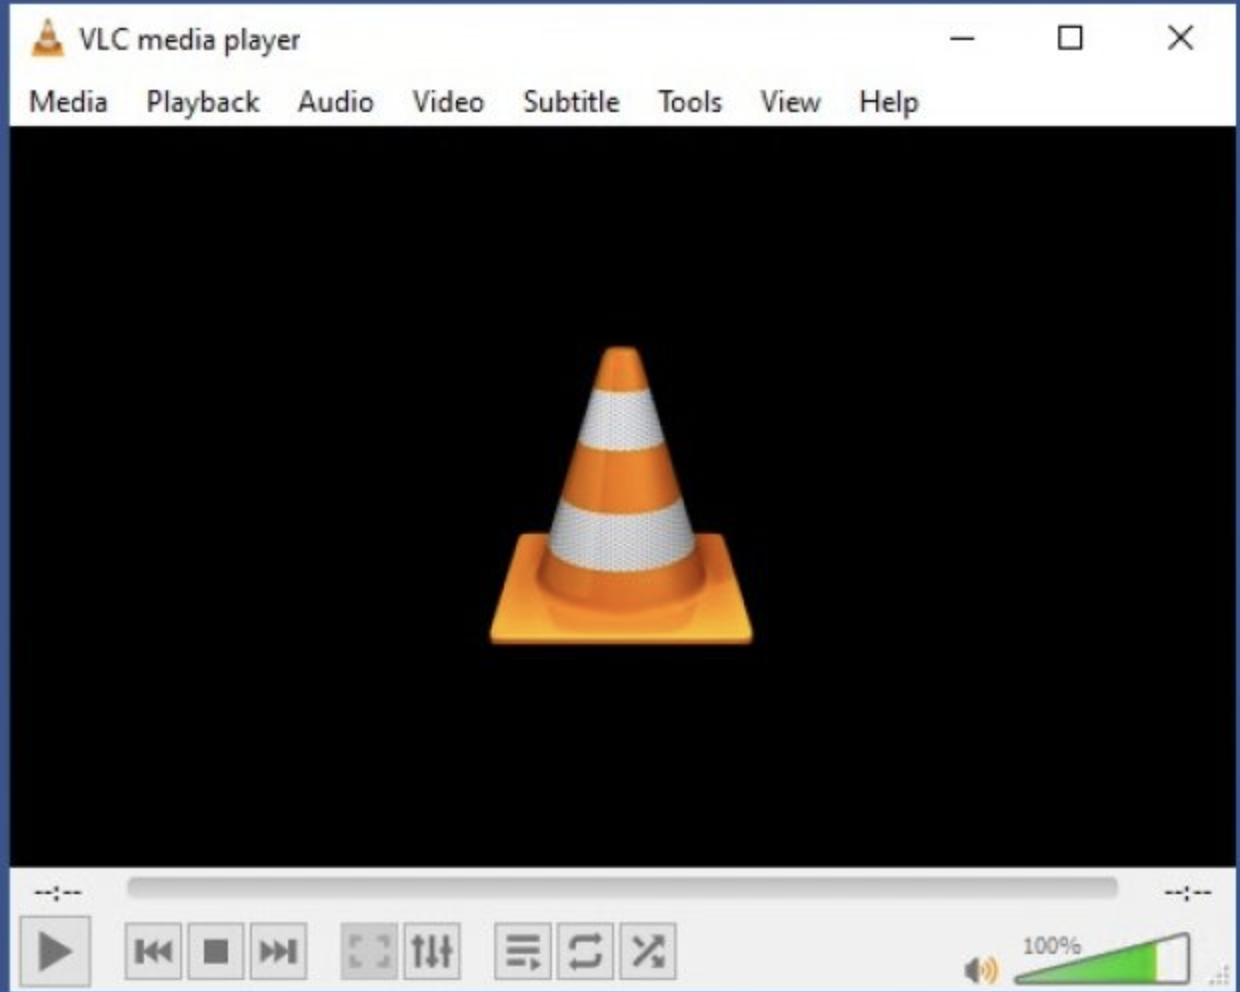
Task: Maximize the VLC window
Action: 1070,38
